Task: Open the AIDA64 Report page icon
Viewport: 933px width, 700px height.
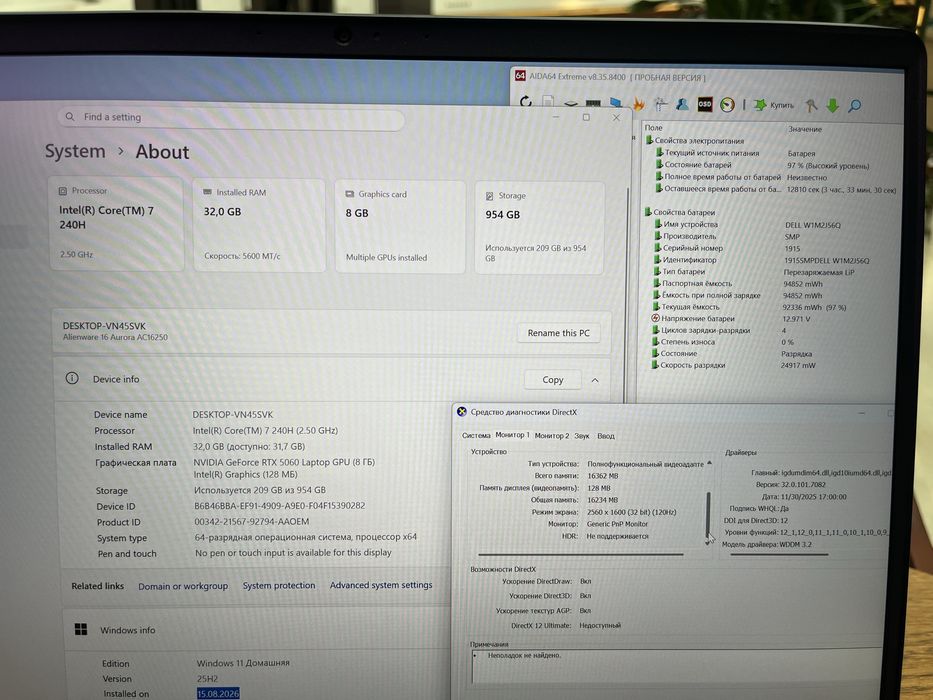Action: (548, 102)
